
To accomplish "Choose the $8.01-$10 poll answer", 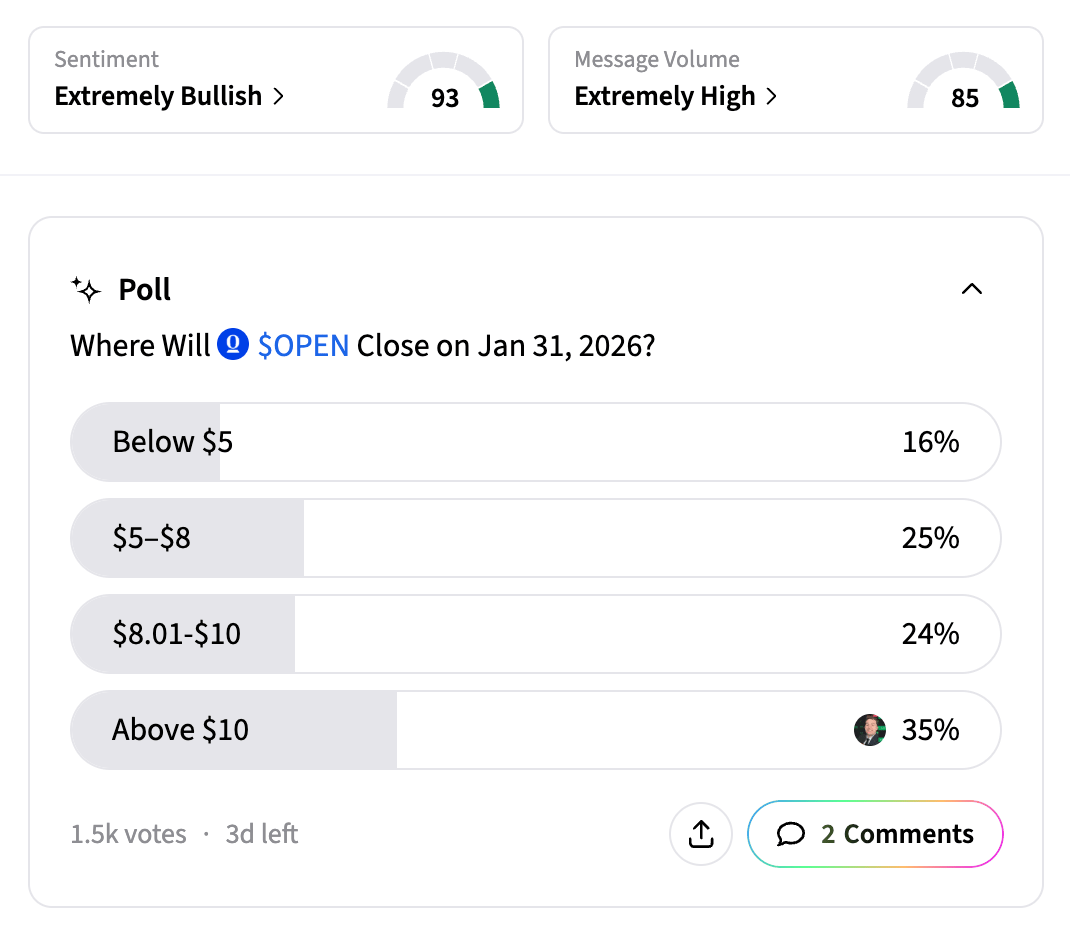I will point(535,634).
